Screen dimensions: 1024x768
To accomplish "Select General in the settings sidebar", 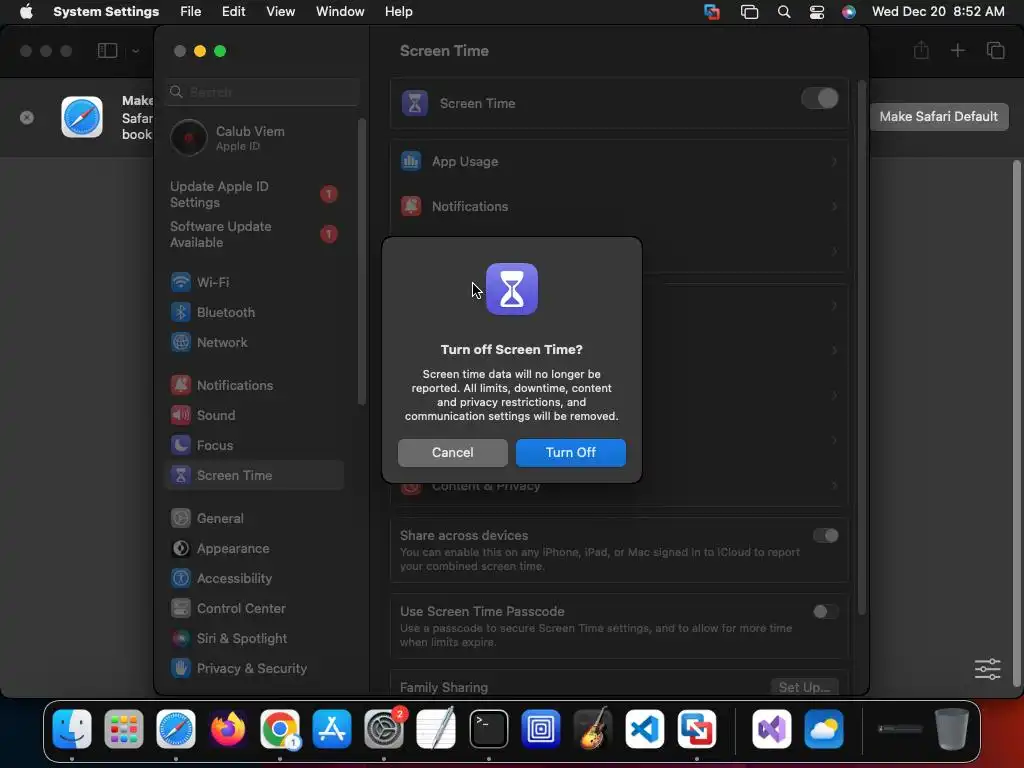I will click(255, 519).
